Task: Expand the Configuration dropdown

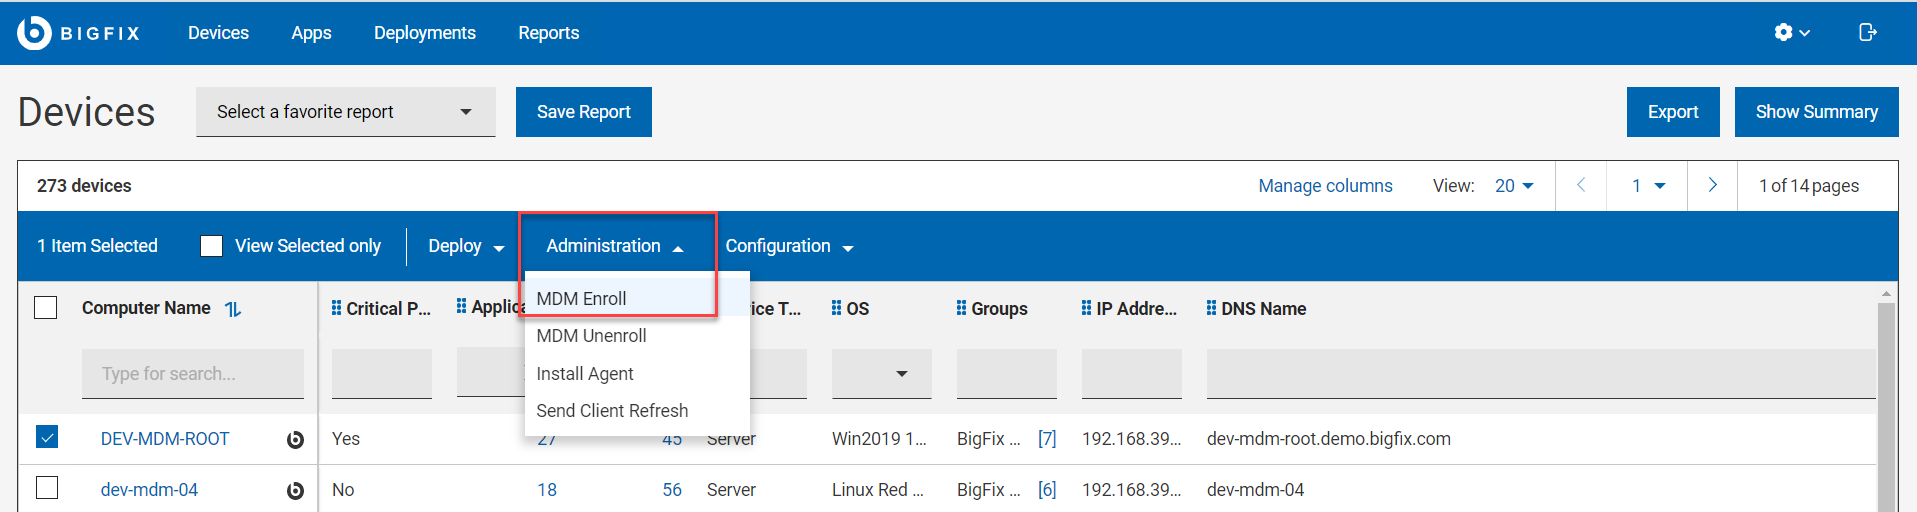Action: 789,246
